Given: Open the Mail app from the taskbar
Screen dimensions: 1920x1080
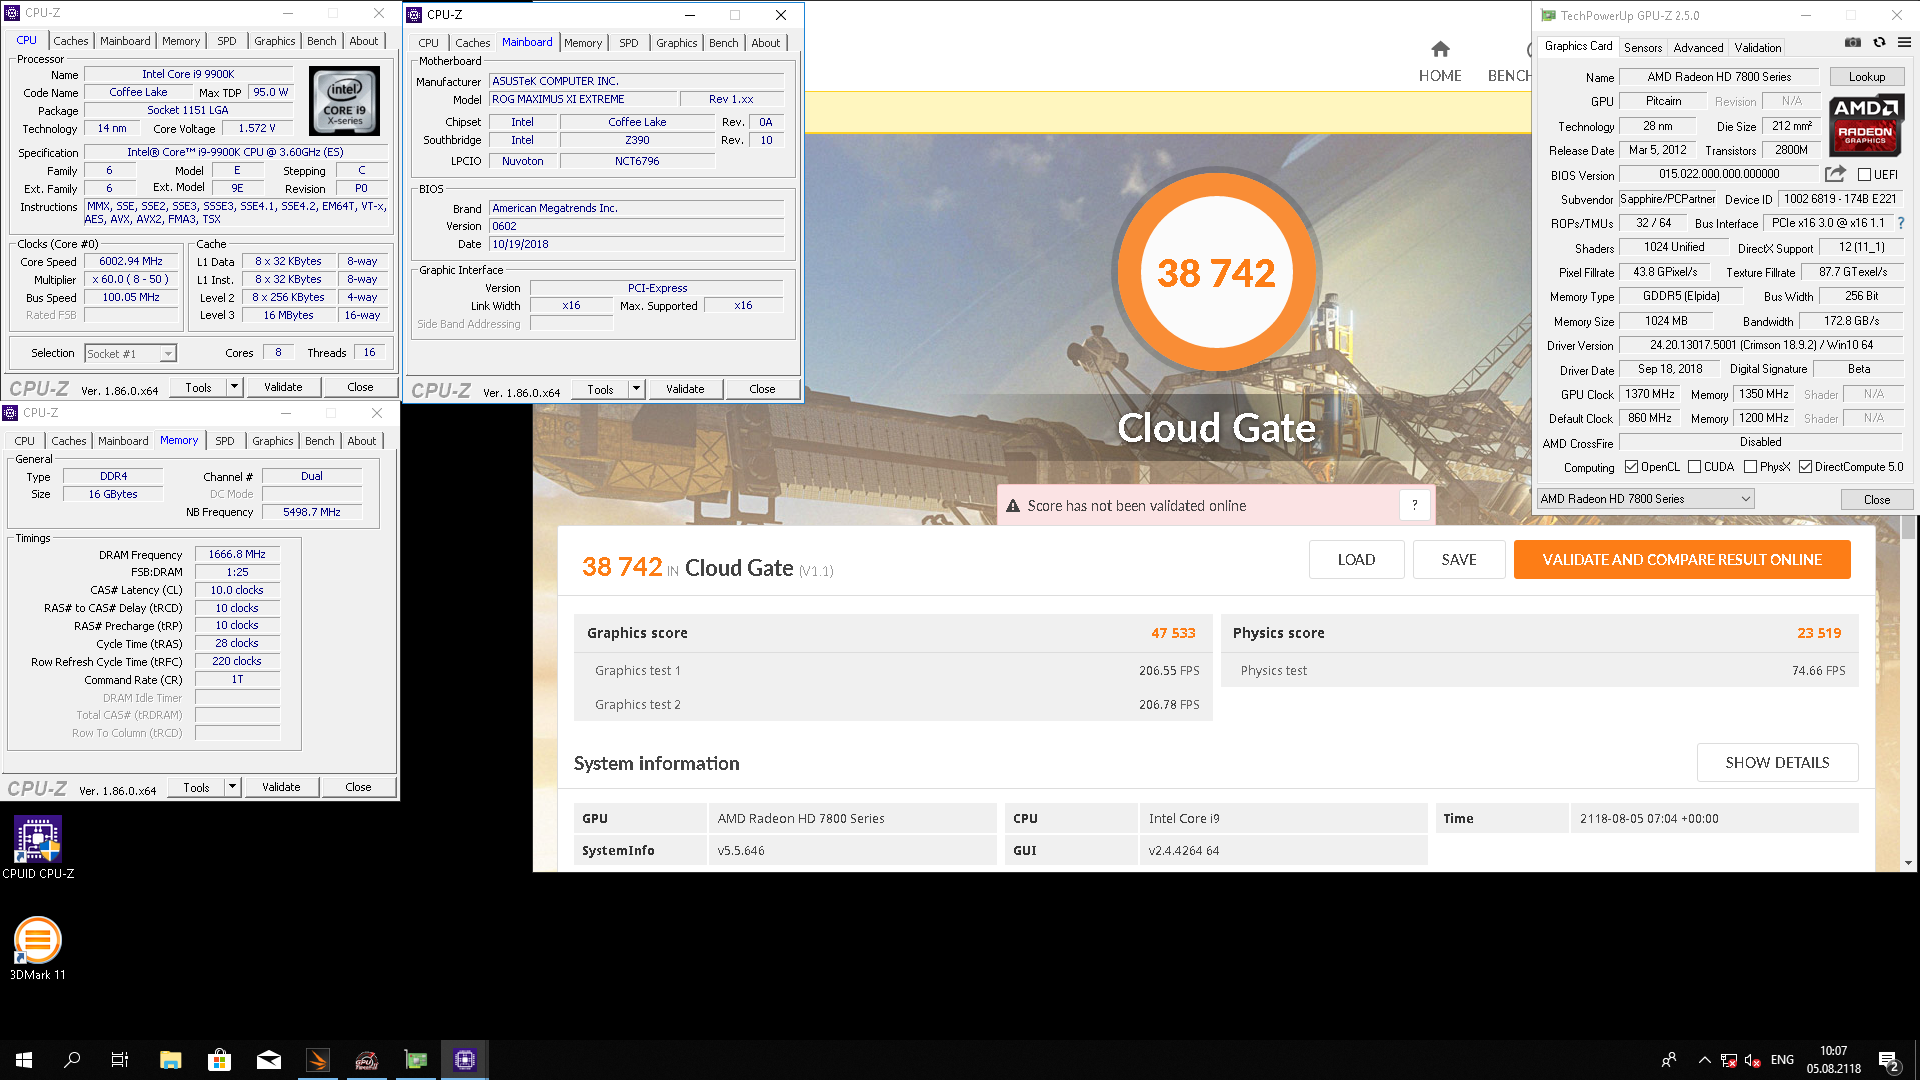Looking at the screenshot, I should tap(269, 1060).
